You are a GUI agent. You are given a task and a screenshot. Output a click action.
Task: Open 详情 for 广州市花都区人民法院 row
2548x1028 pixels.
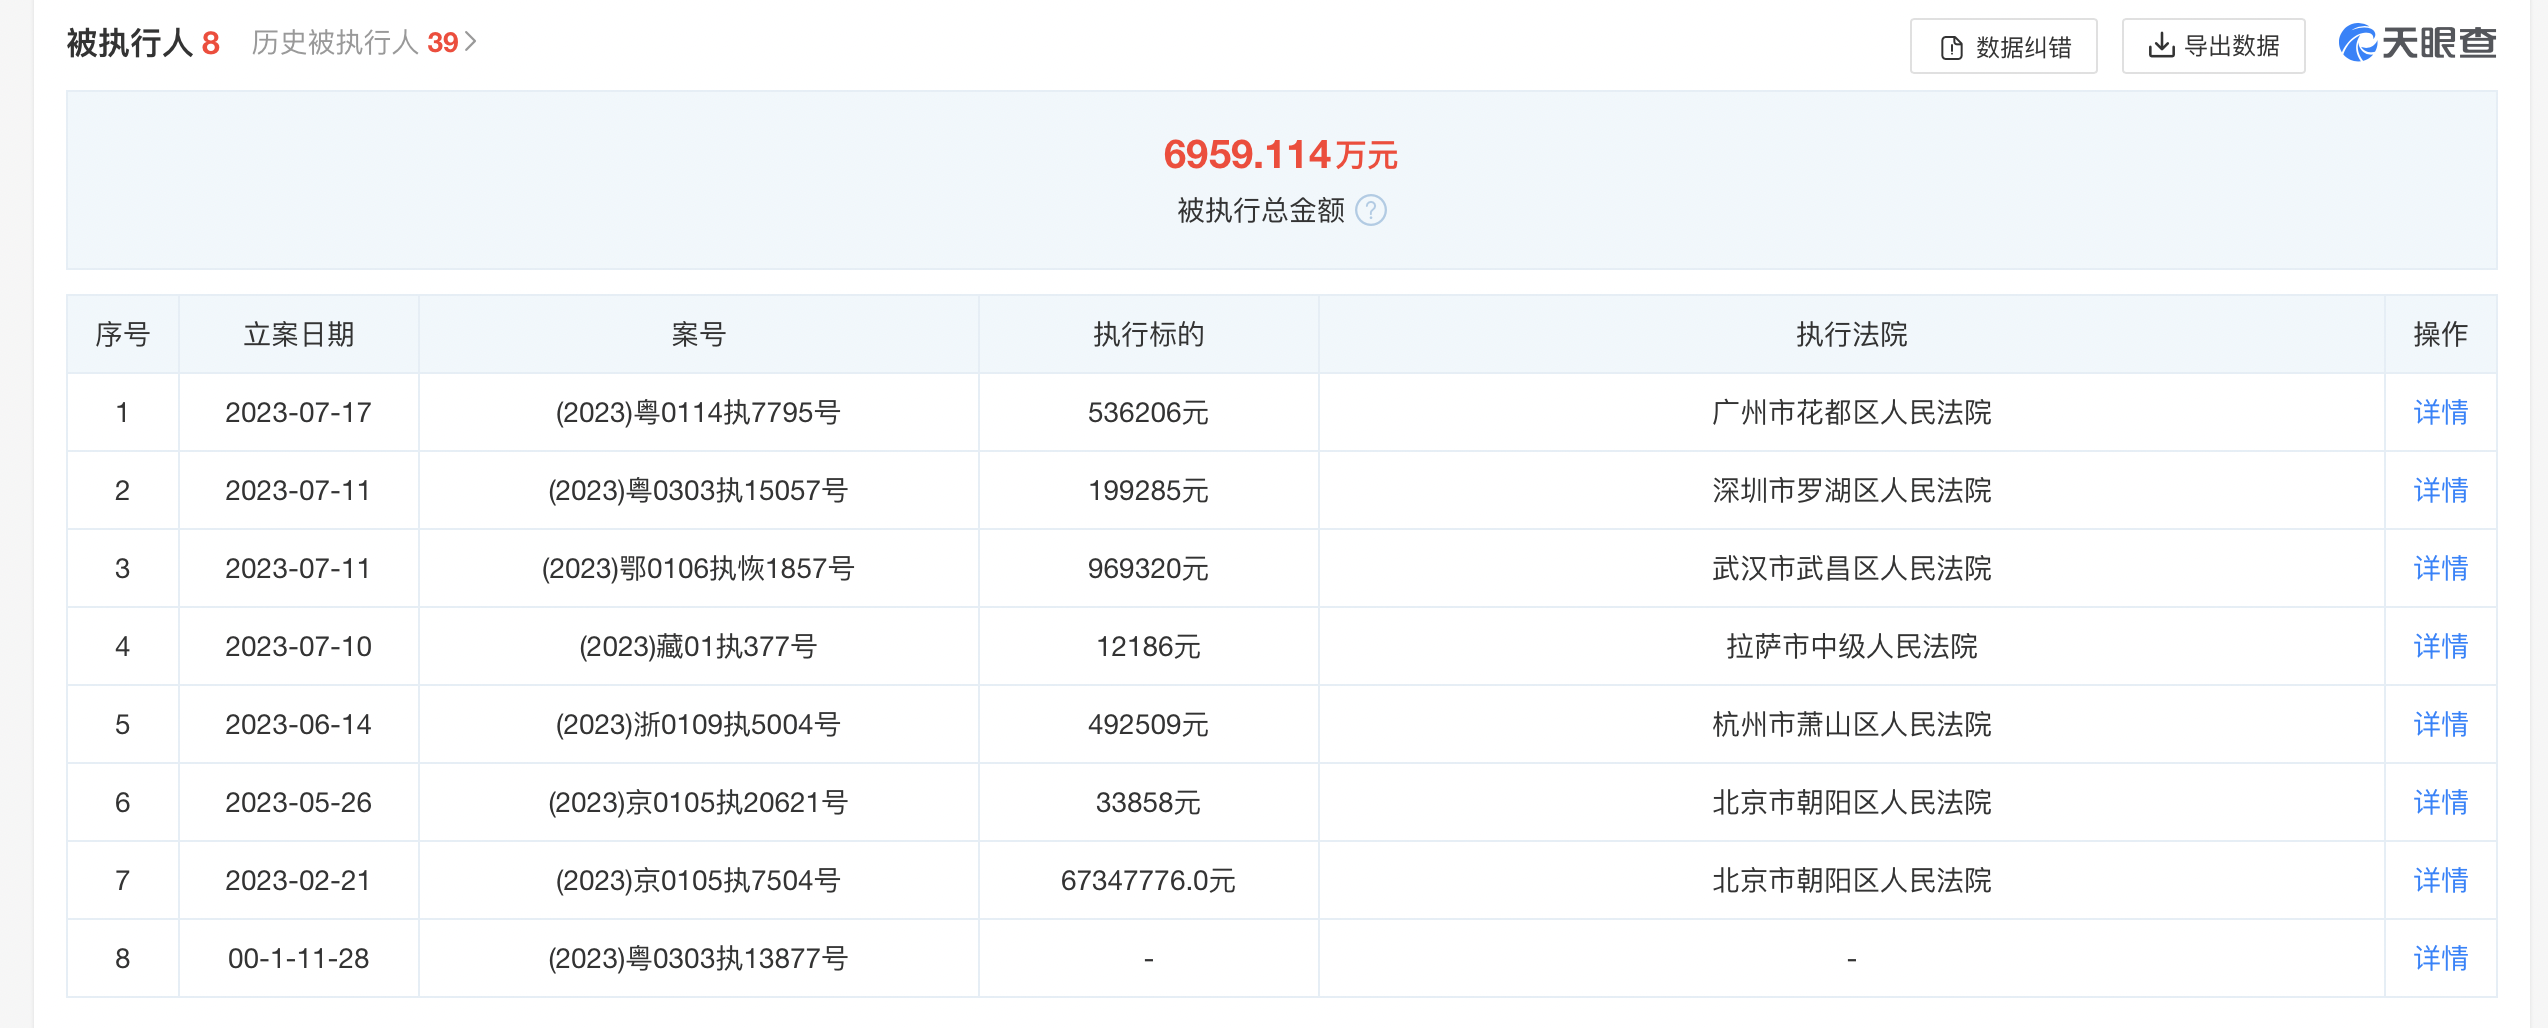(x=2440, y=412)
